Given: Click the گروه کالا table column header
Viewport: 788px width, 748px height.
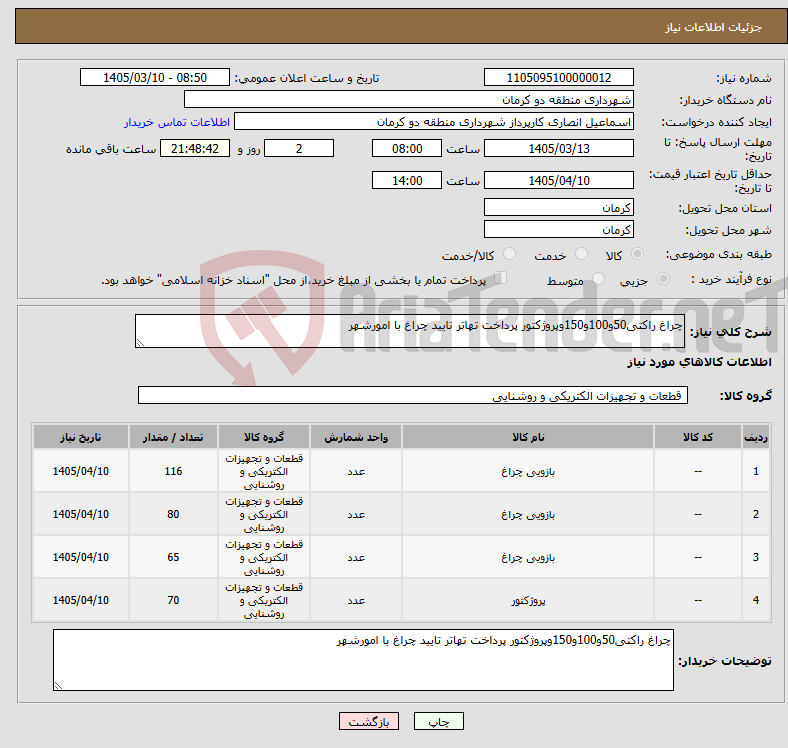Looking at the screenshot, I should tap(264, 437).
